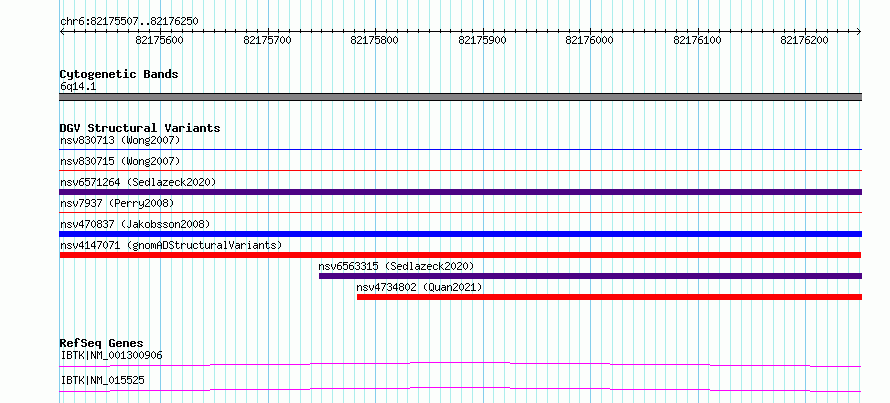This screenshot has width=890, height=403.
Task: Click the red nsv4734802 variant bar
Action: [609, 297]
